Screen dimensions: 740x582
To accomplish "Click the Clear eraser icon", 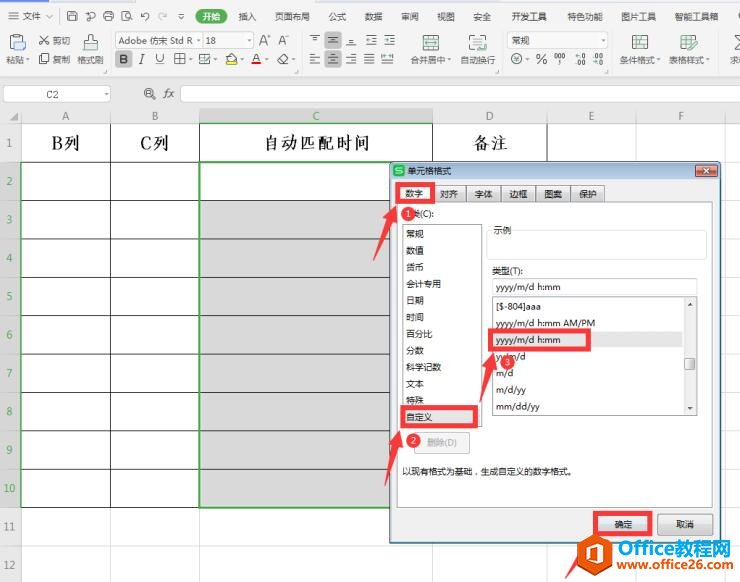I will (x=283, y=59).
